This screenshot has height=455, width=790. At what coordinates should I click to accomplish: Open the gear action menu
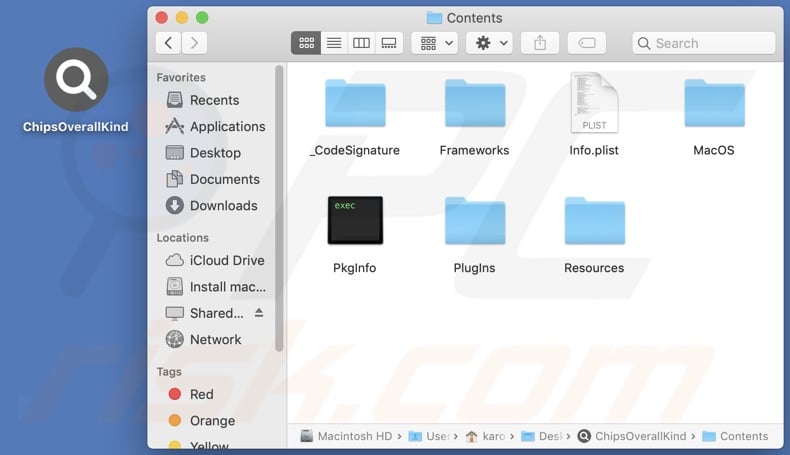click(490, 43)
